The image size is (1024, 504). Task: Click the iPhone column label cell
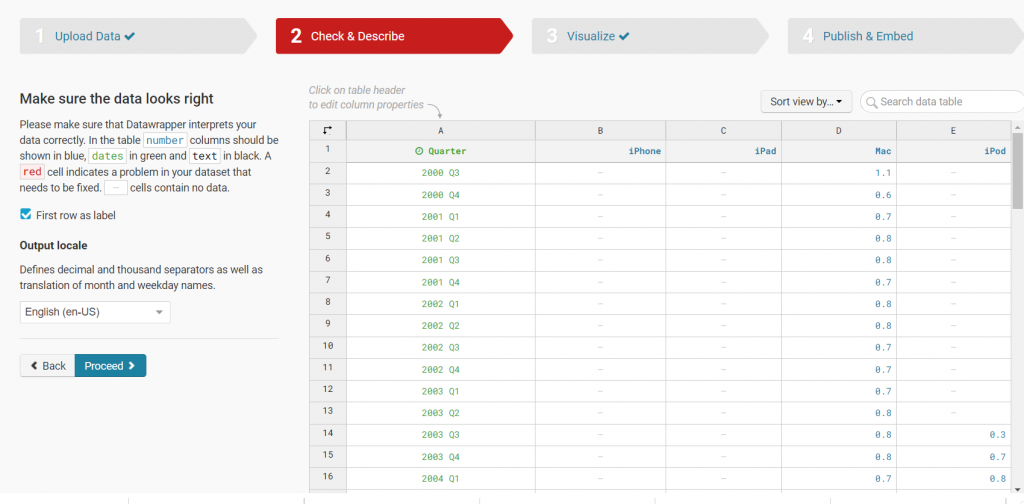(601, 151)
